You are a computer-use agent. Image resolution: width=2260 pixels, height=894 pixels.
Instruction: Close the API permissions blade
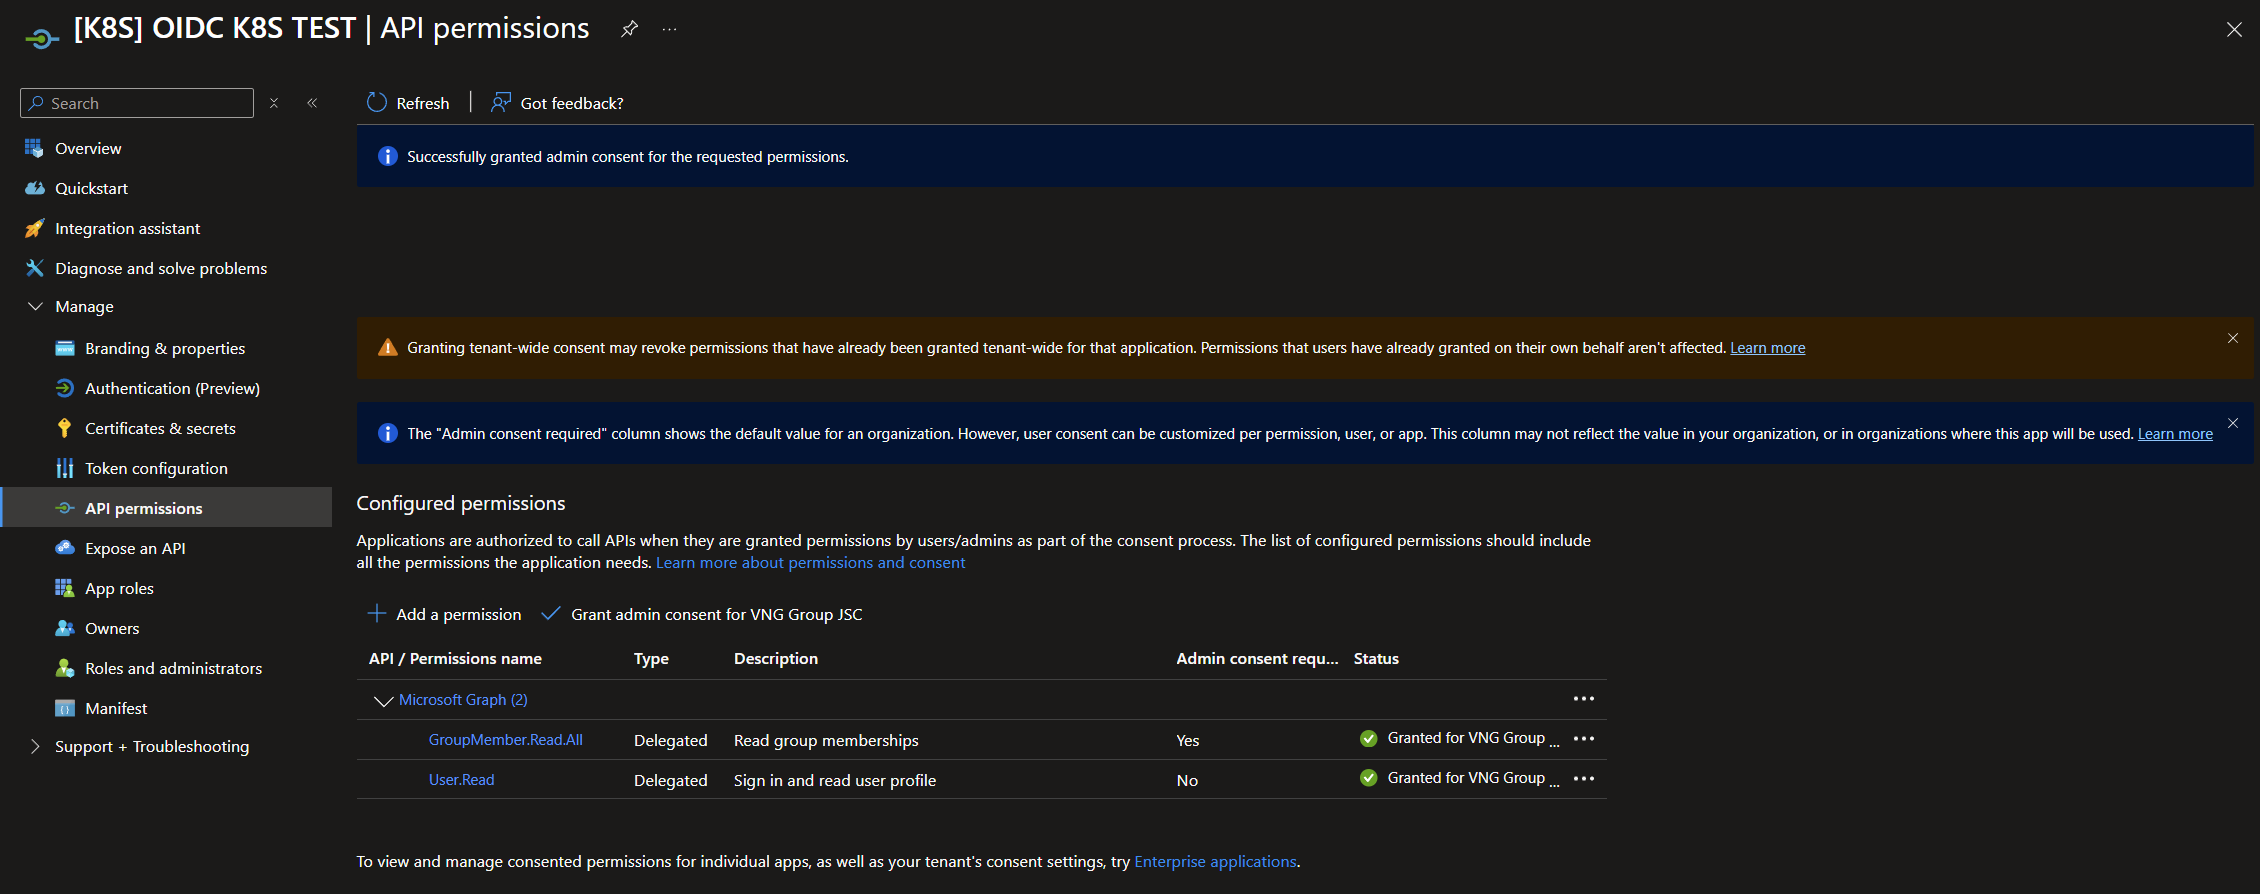tap(2234, 30)
